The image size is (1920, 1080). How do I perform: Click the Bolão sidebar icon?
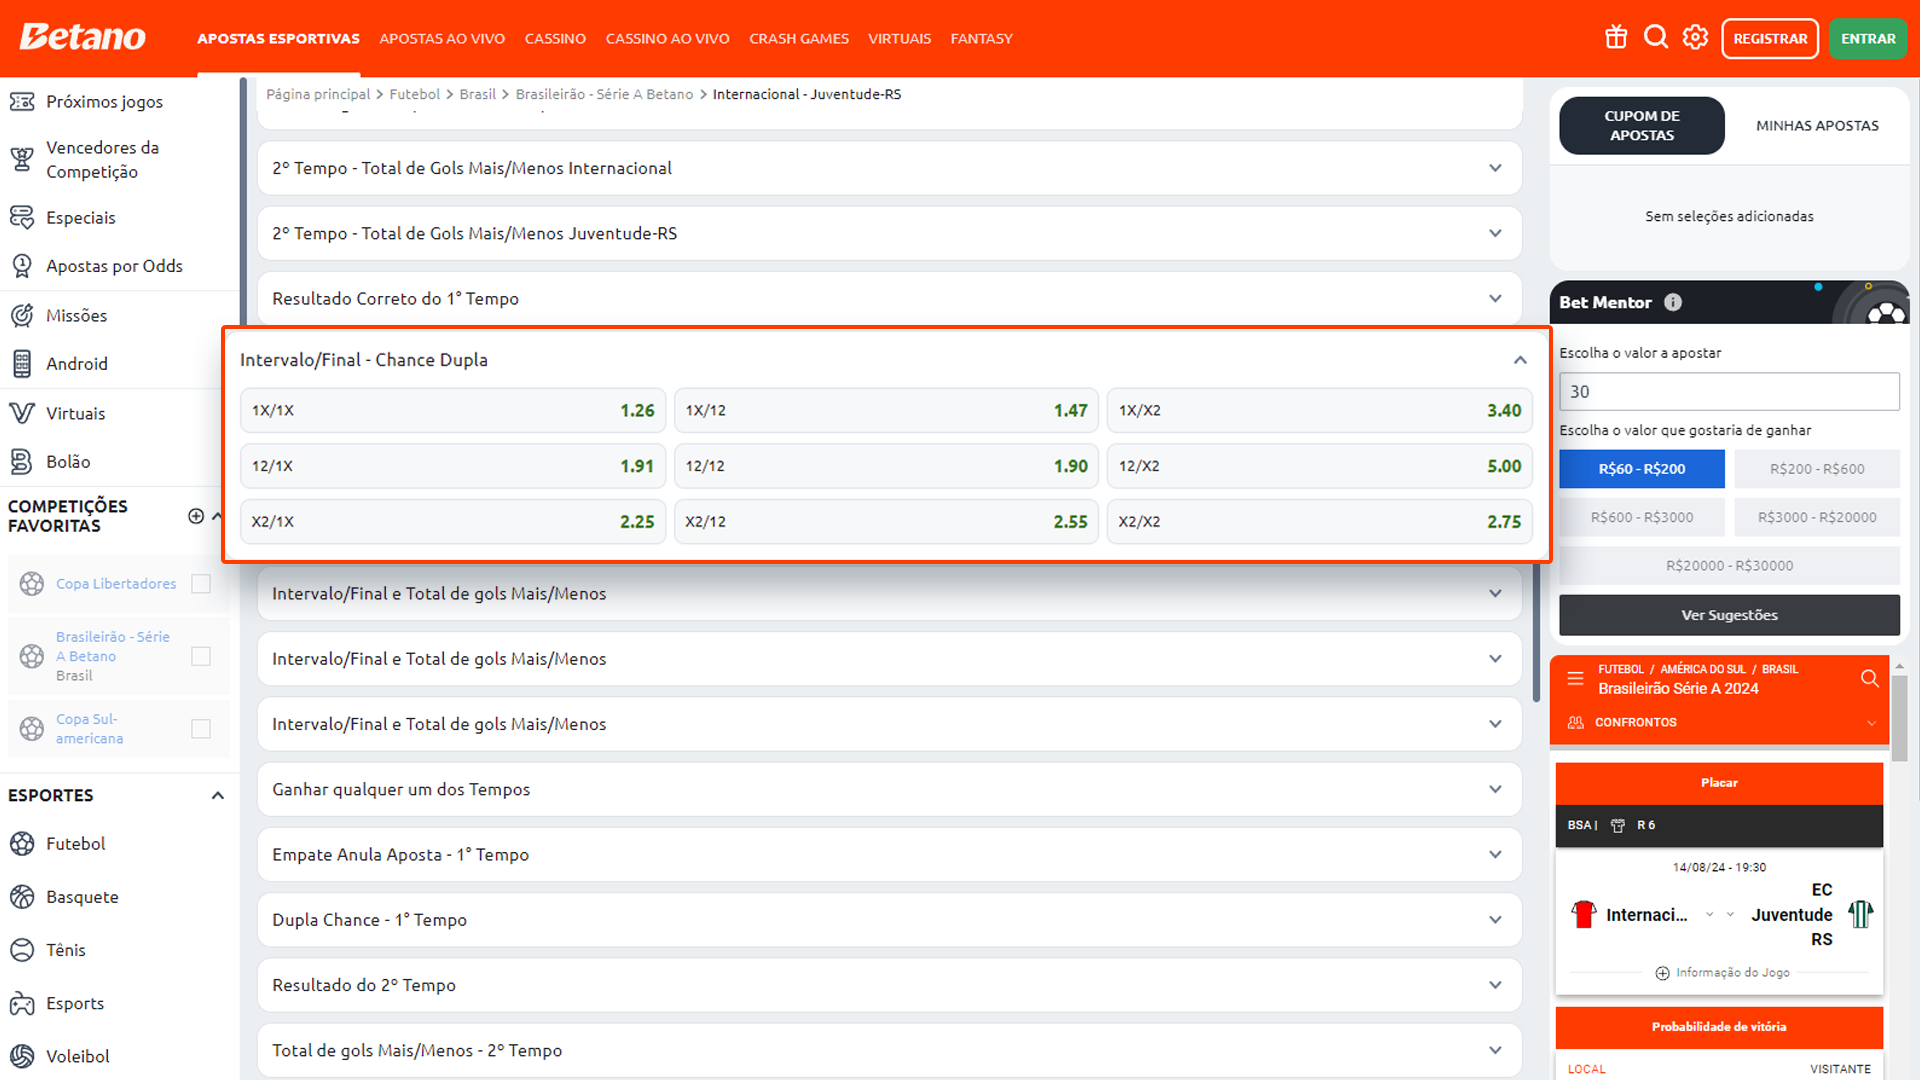coord(22,461)
